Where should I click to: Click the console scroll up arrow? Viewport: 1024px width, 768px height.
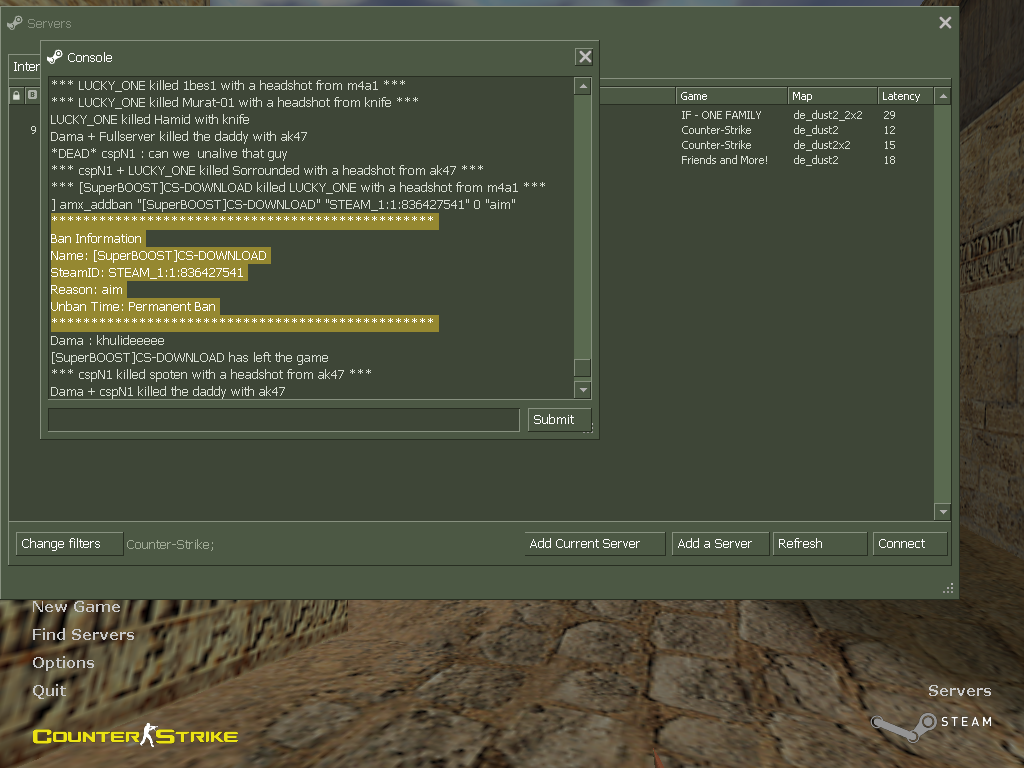coord(583,86)
